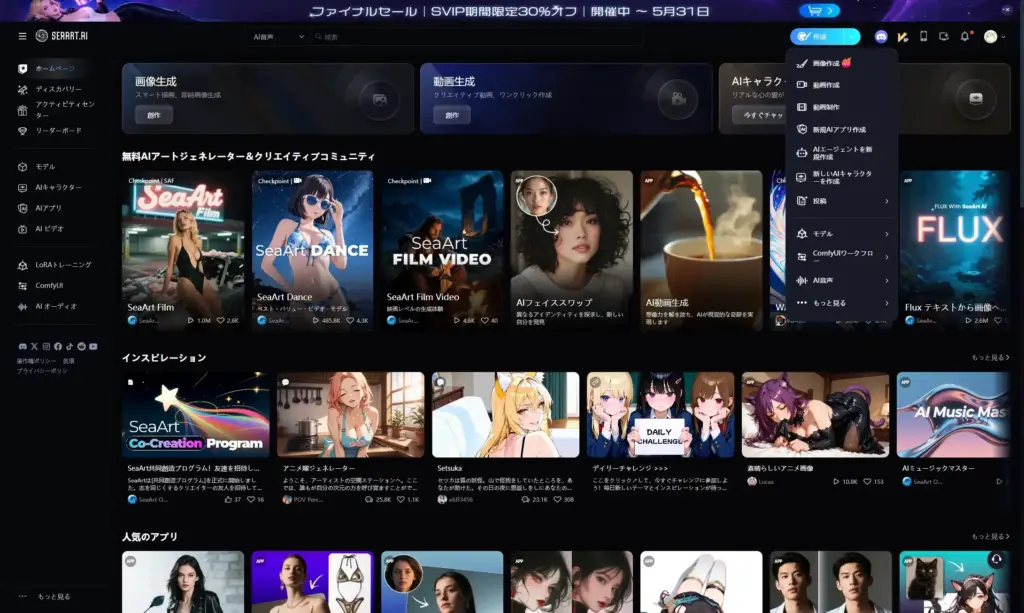Viewport: 1024px width, 613px height.
Task: Open the YouTube link in sidebar footer
Action: click(x=93, y=347)
